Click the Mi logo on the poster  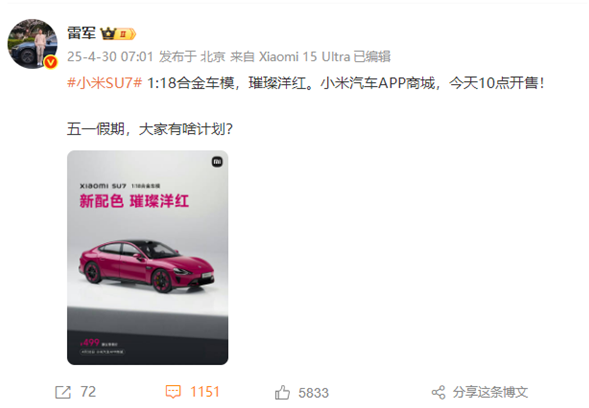(x=217, y=162)
